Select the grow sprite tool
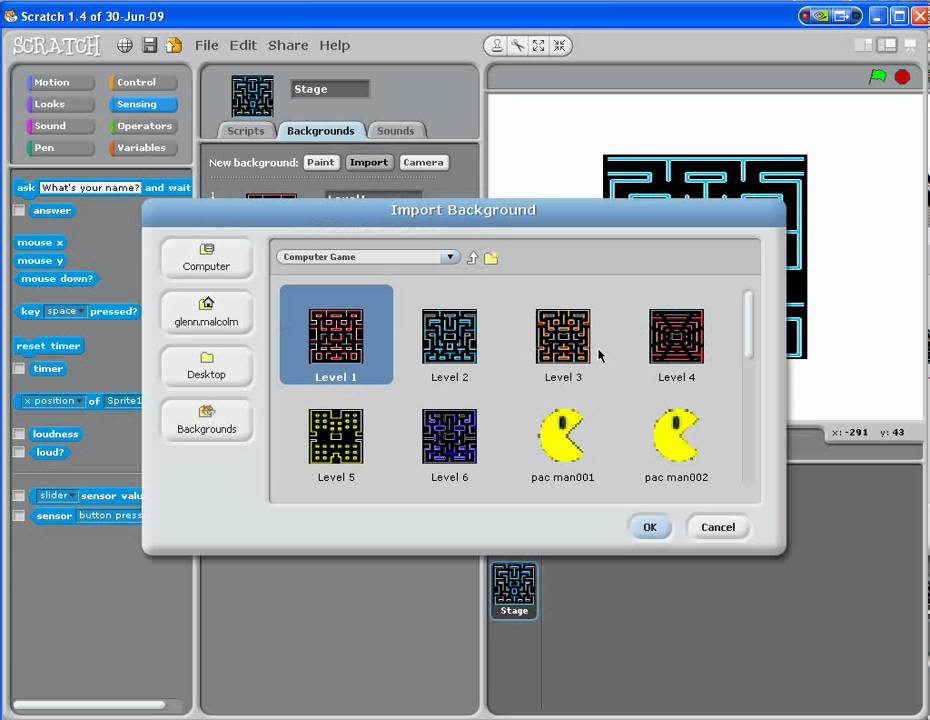 coord(539,46)
